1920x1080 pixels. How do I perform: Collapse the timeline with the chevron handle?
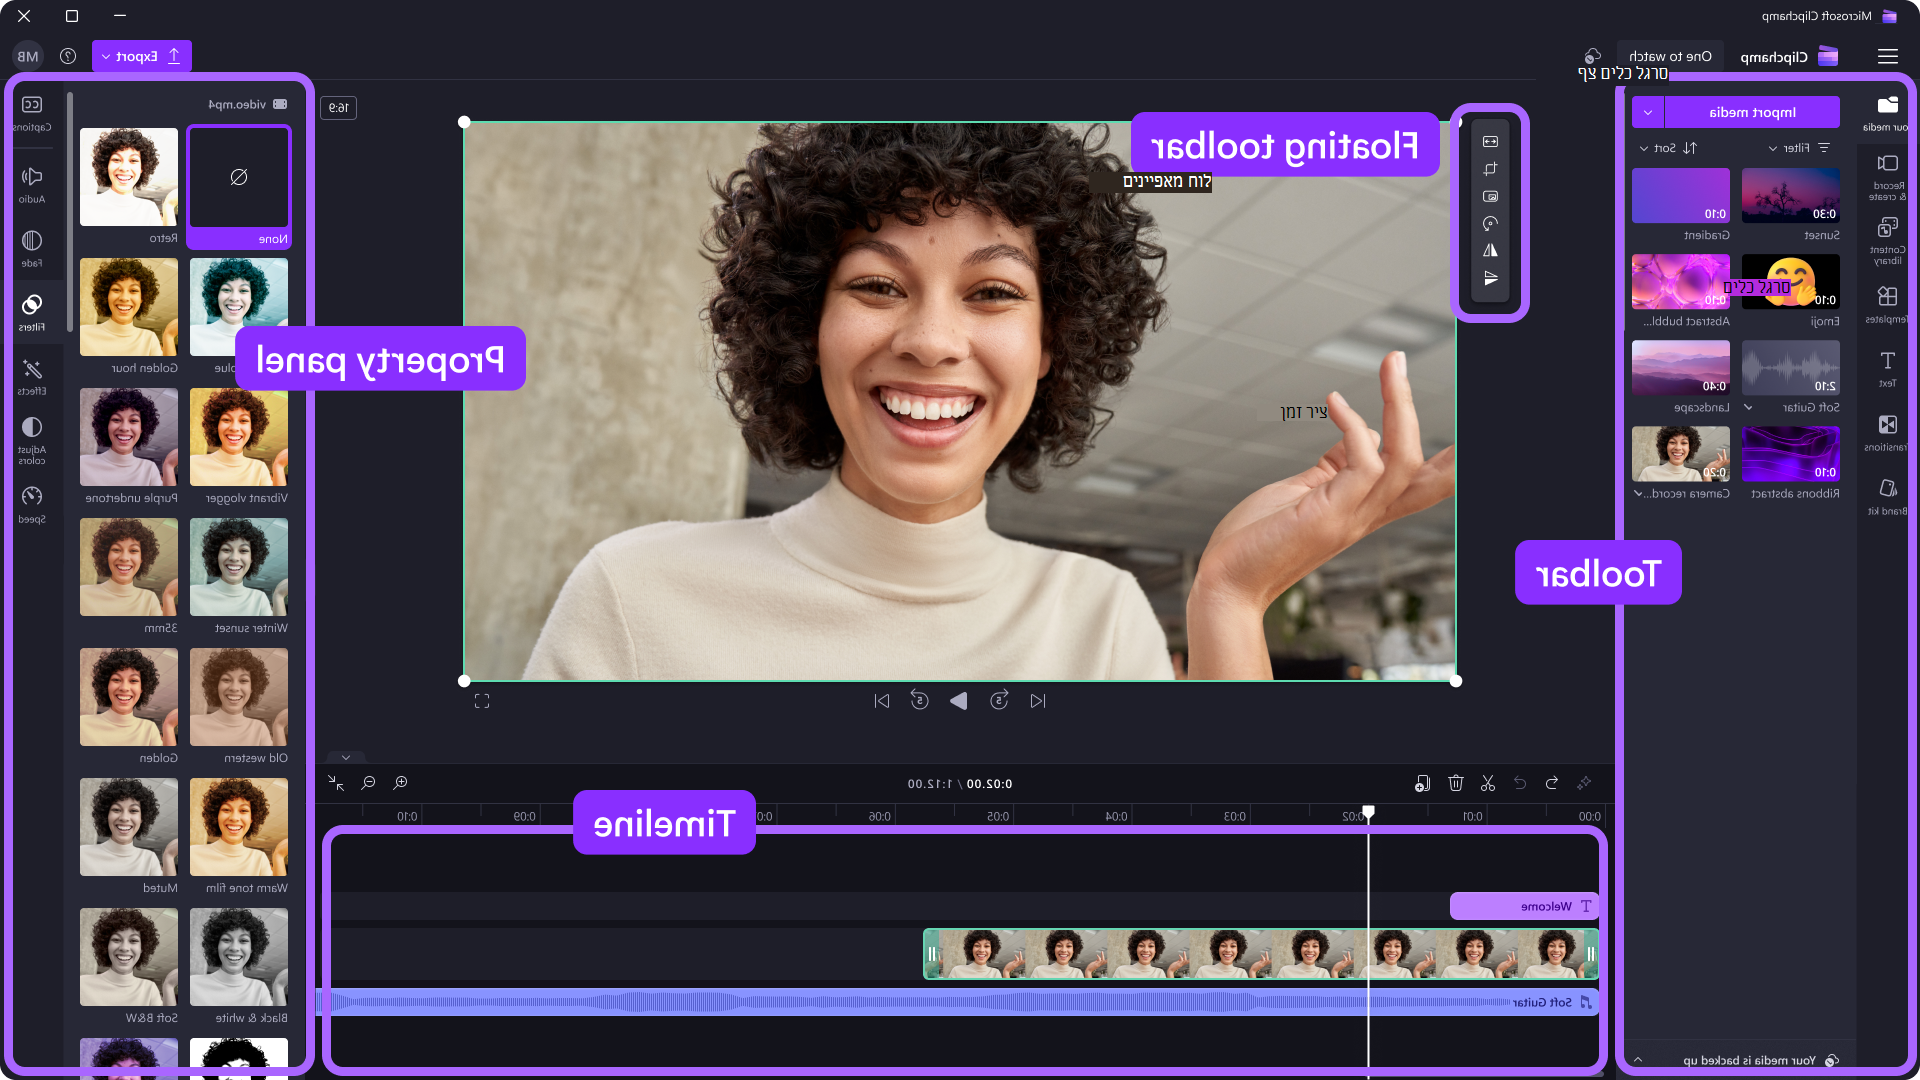[x=346, y=757]
